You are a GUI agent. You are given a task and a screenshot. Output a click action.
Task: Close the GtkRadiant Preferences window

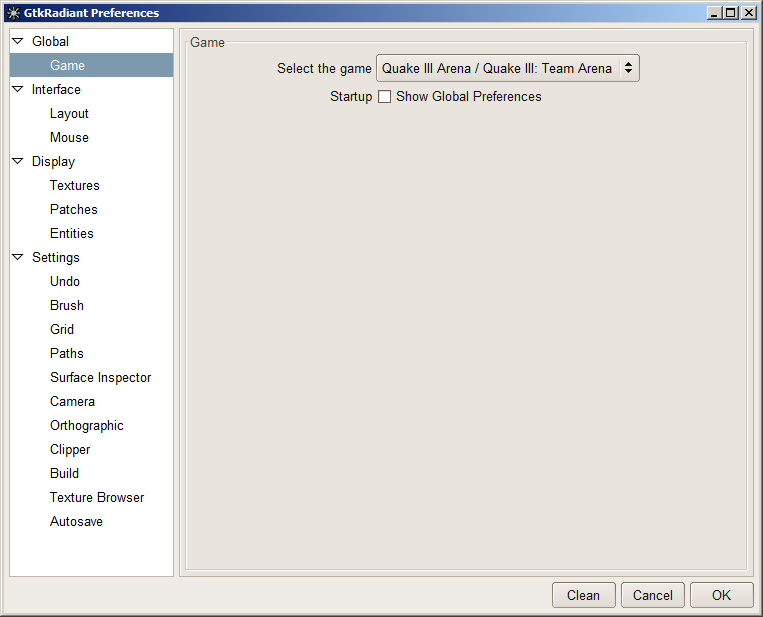click(x=748, y=13)
